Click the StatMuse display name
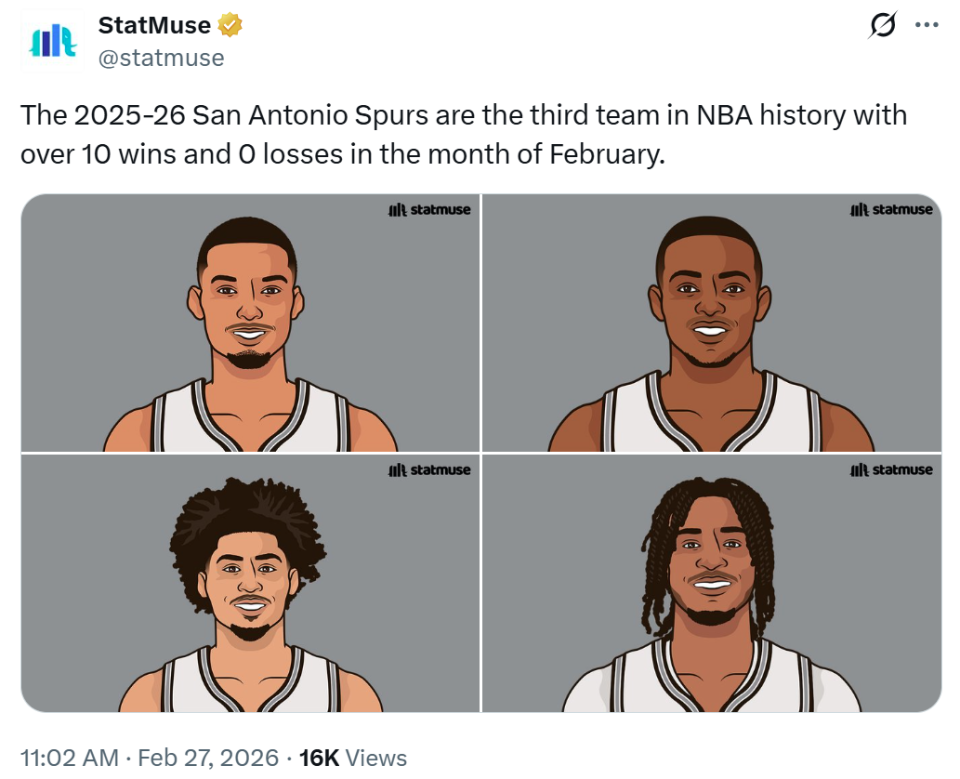The width and height of the screenshot is (960, 779). 154,26
